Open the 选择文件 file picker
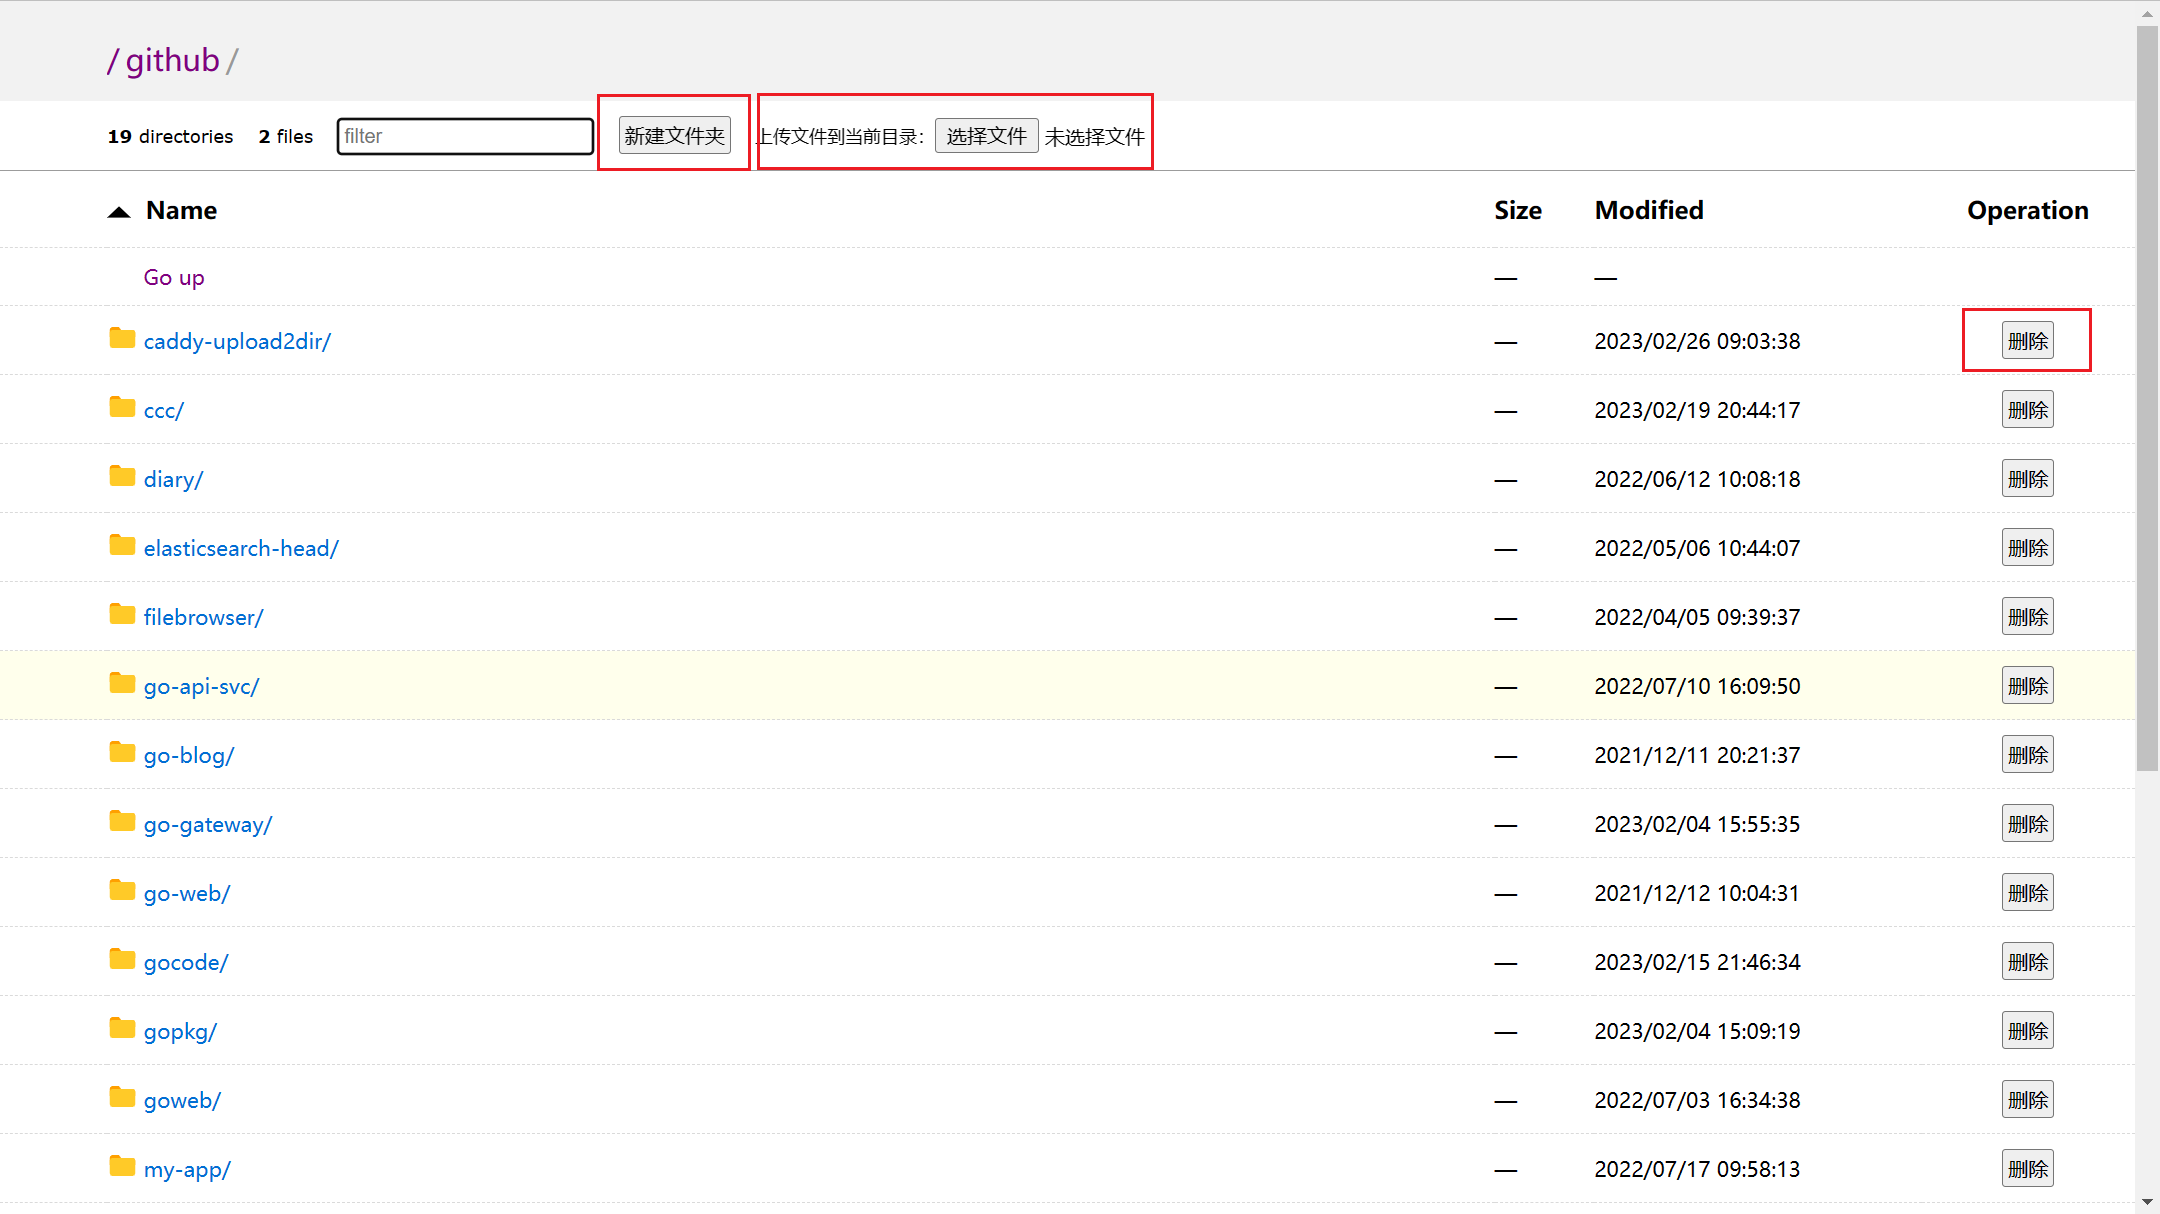Image resolution: width=2160 pixels, height=1214 pixels. coord(986,136)
